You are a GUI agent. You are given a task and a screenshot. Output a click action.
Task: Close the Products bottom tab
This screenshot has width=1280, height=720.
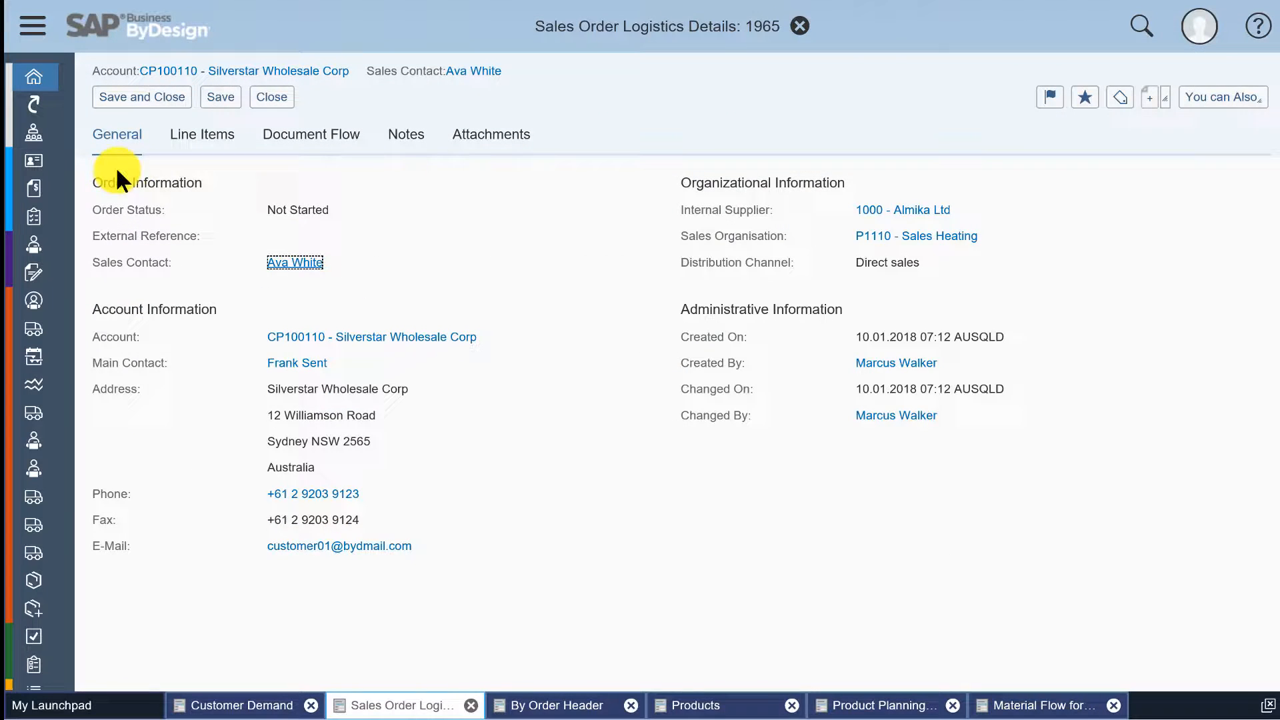point(792,705)
